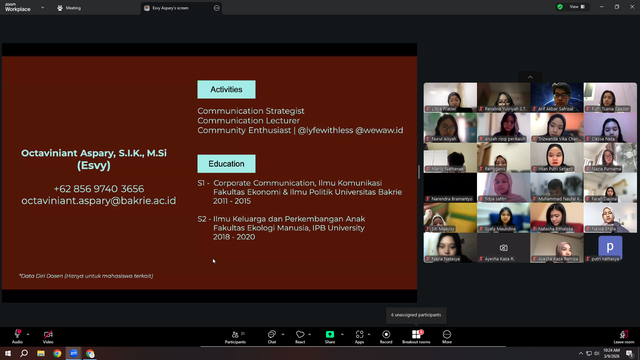Open the Audio options arrow
The width and height of the screenshot is (640, 360).
pos(28,334)
